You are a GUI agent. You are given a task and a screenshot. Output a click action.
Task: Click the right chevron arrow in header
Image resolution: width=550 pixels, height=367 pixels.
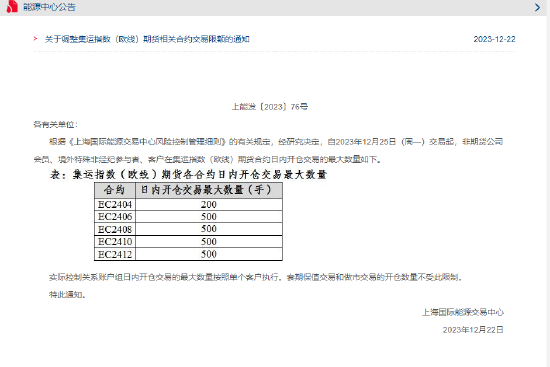click(x=537, y=7)
